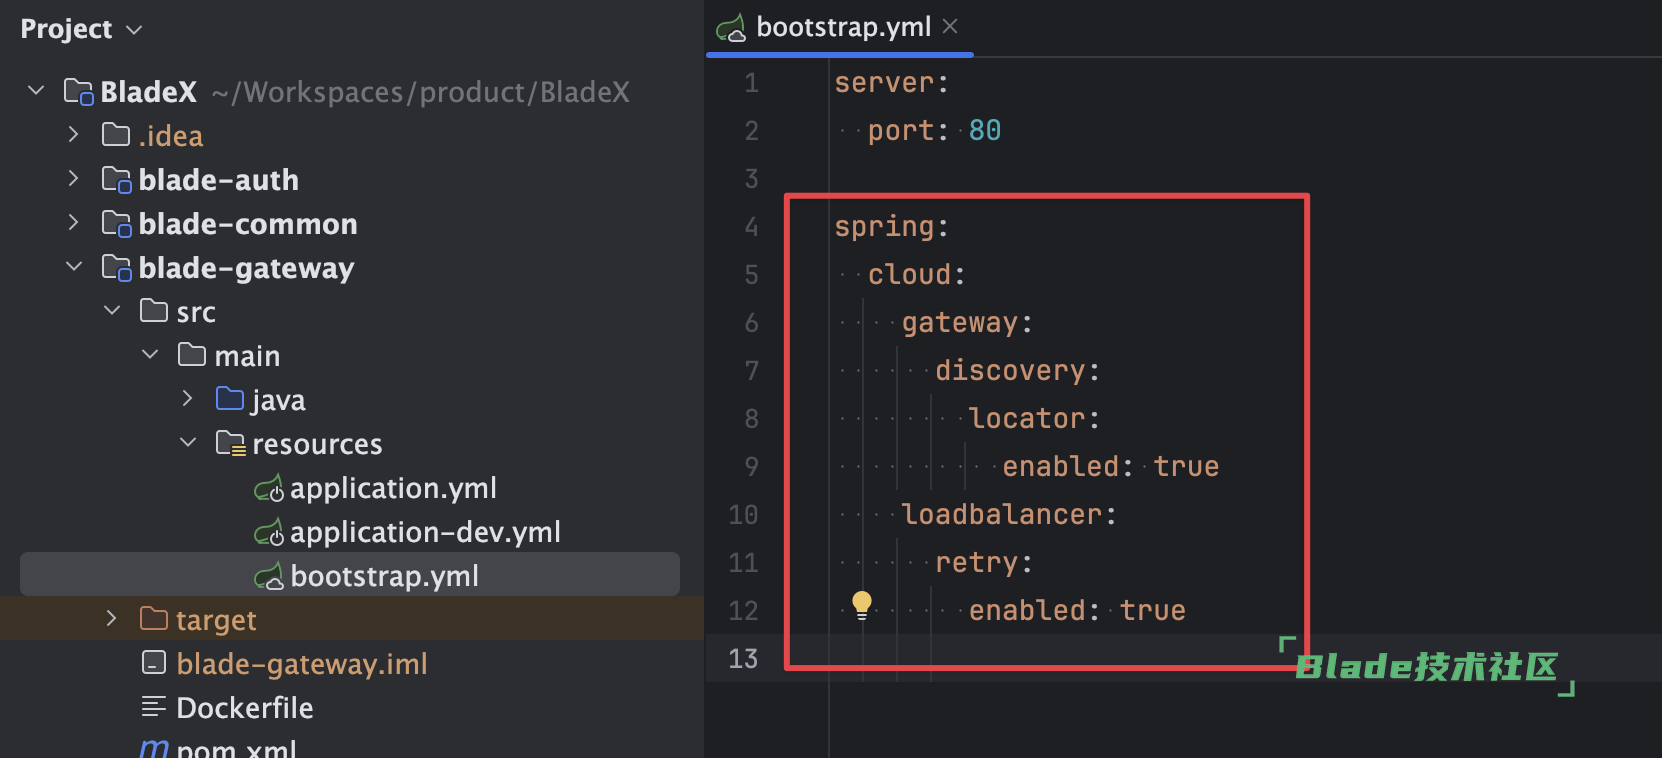Screen dimensions: 1662x758
Task: Click the Spring icon beside application.yml
Action: tap(269, 489)
